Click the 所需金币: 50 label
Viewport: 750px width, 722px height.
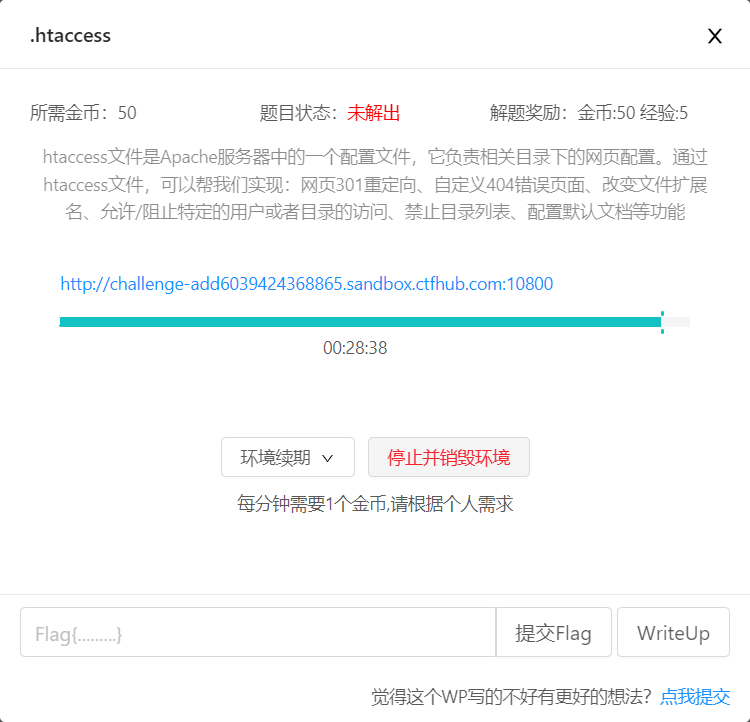point(83,113)
